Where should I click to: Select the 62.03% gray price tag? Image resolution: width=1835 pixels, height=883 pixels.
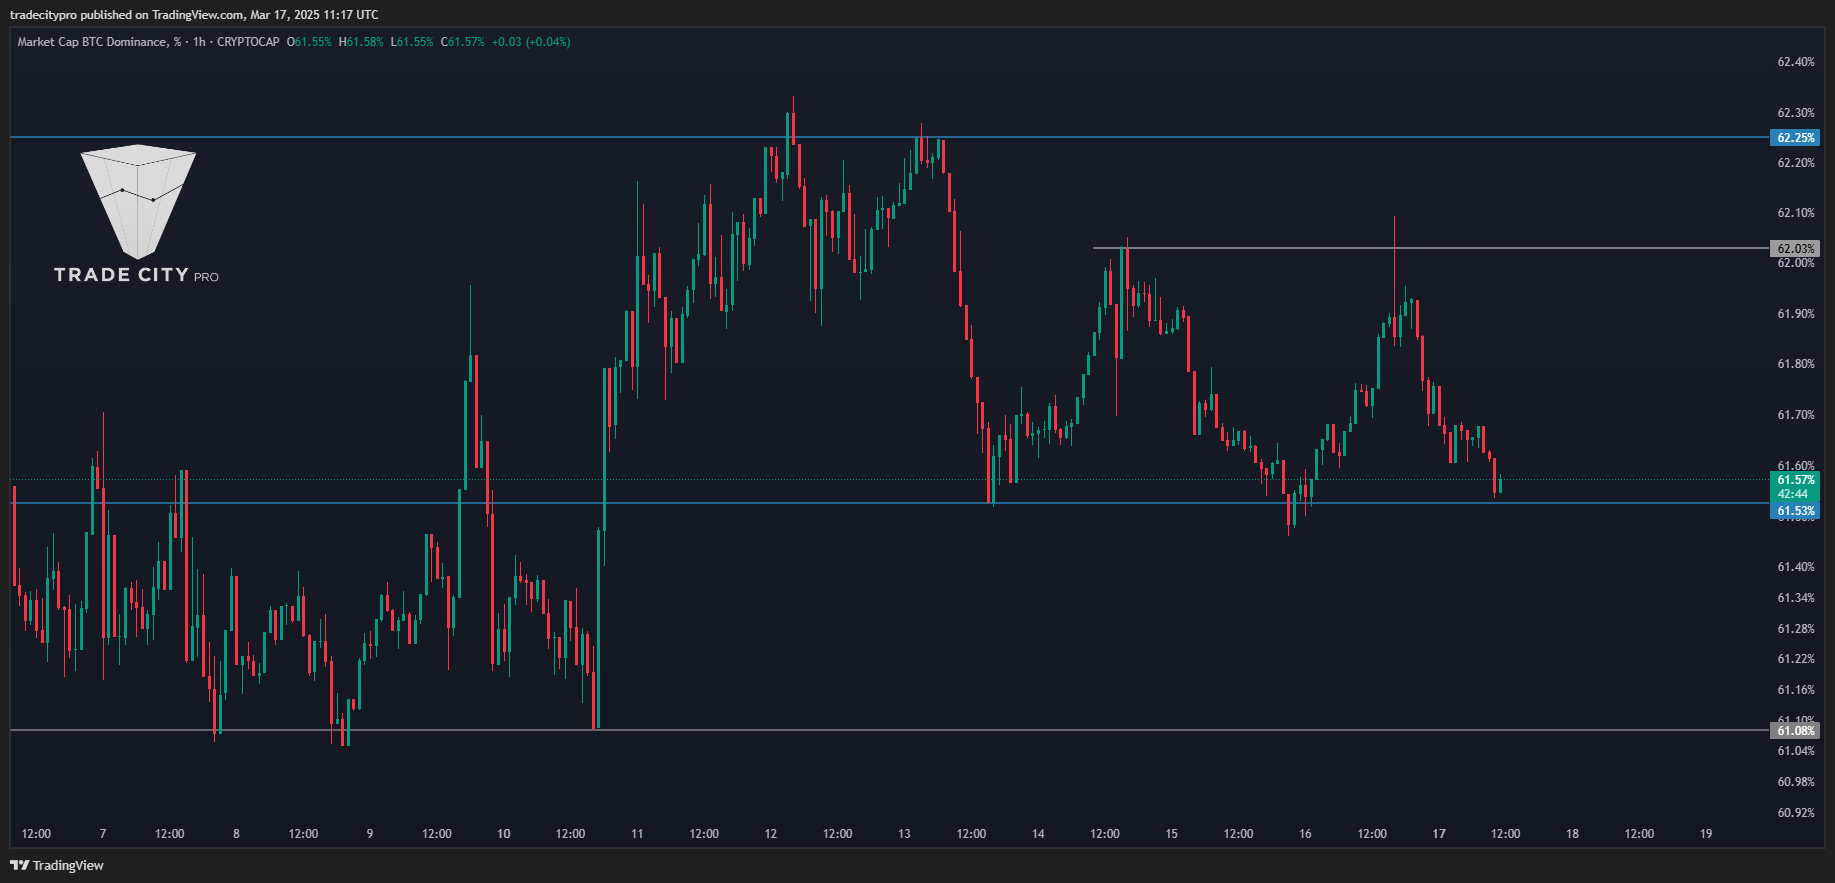pos(1795,248)
